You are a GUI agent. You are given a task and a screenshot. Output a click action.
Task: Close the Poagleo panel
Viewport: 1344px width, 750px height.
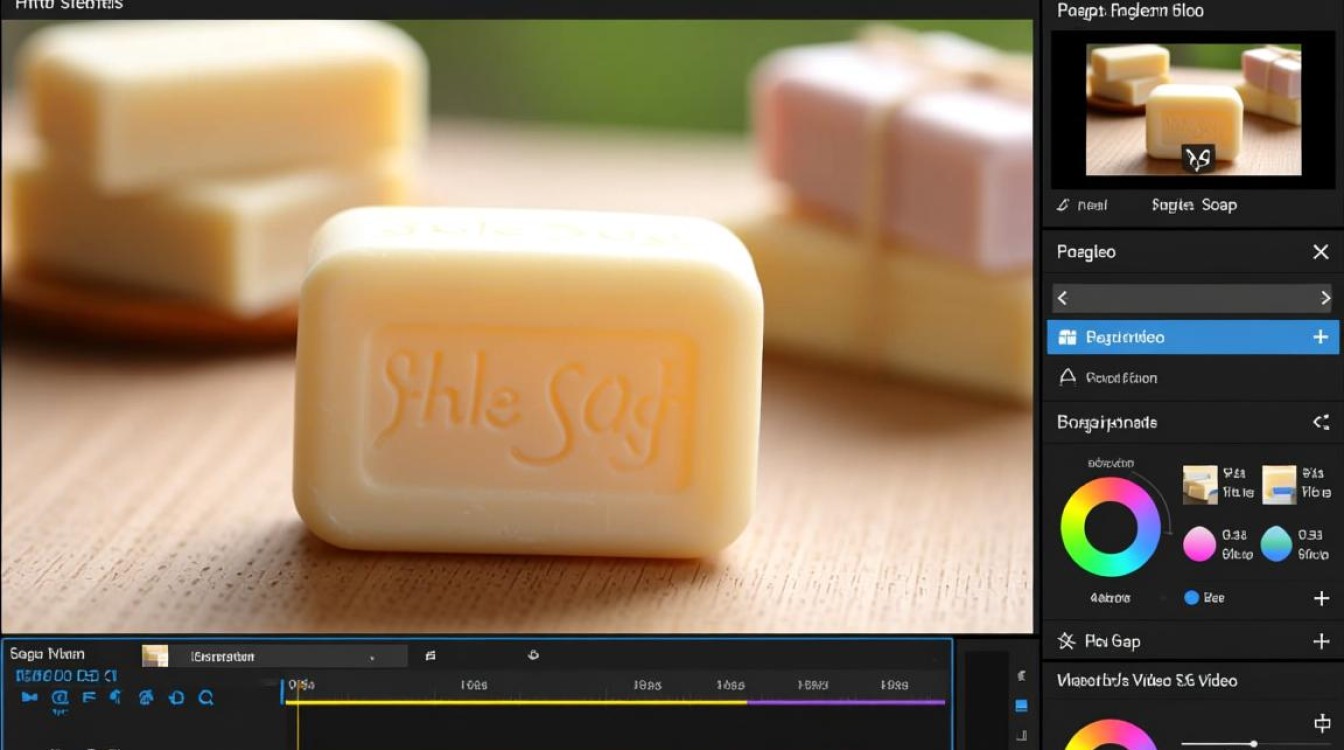click(1321, 252)
